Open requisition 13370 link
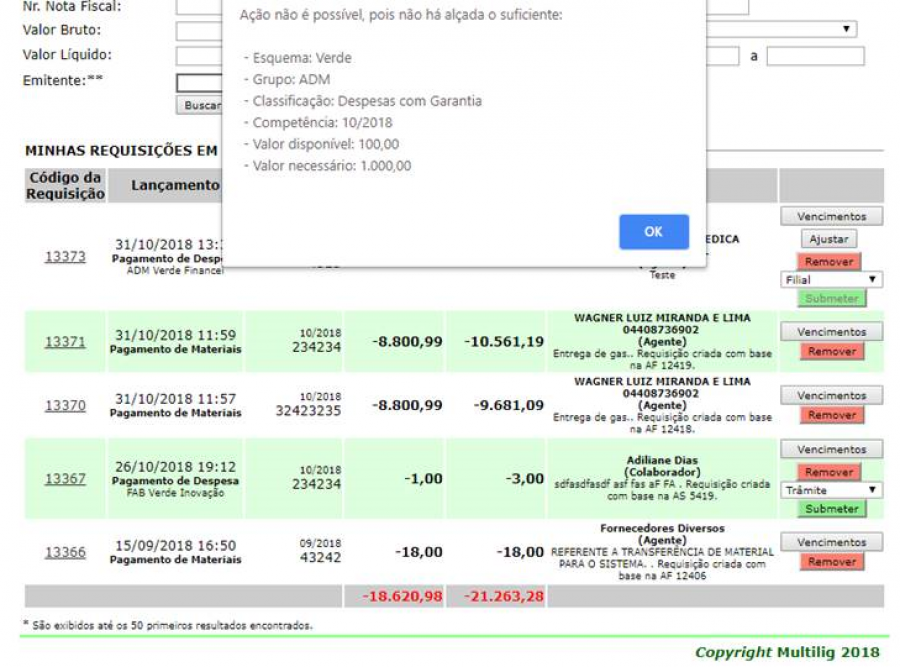 65,405
